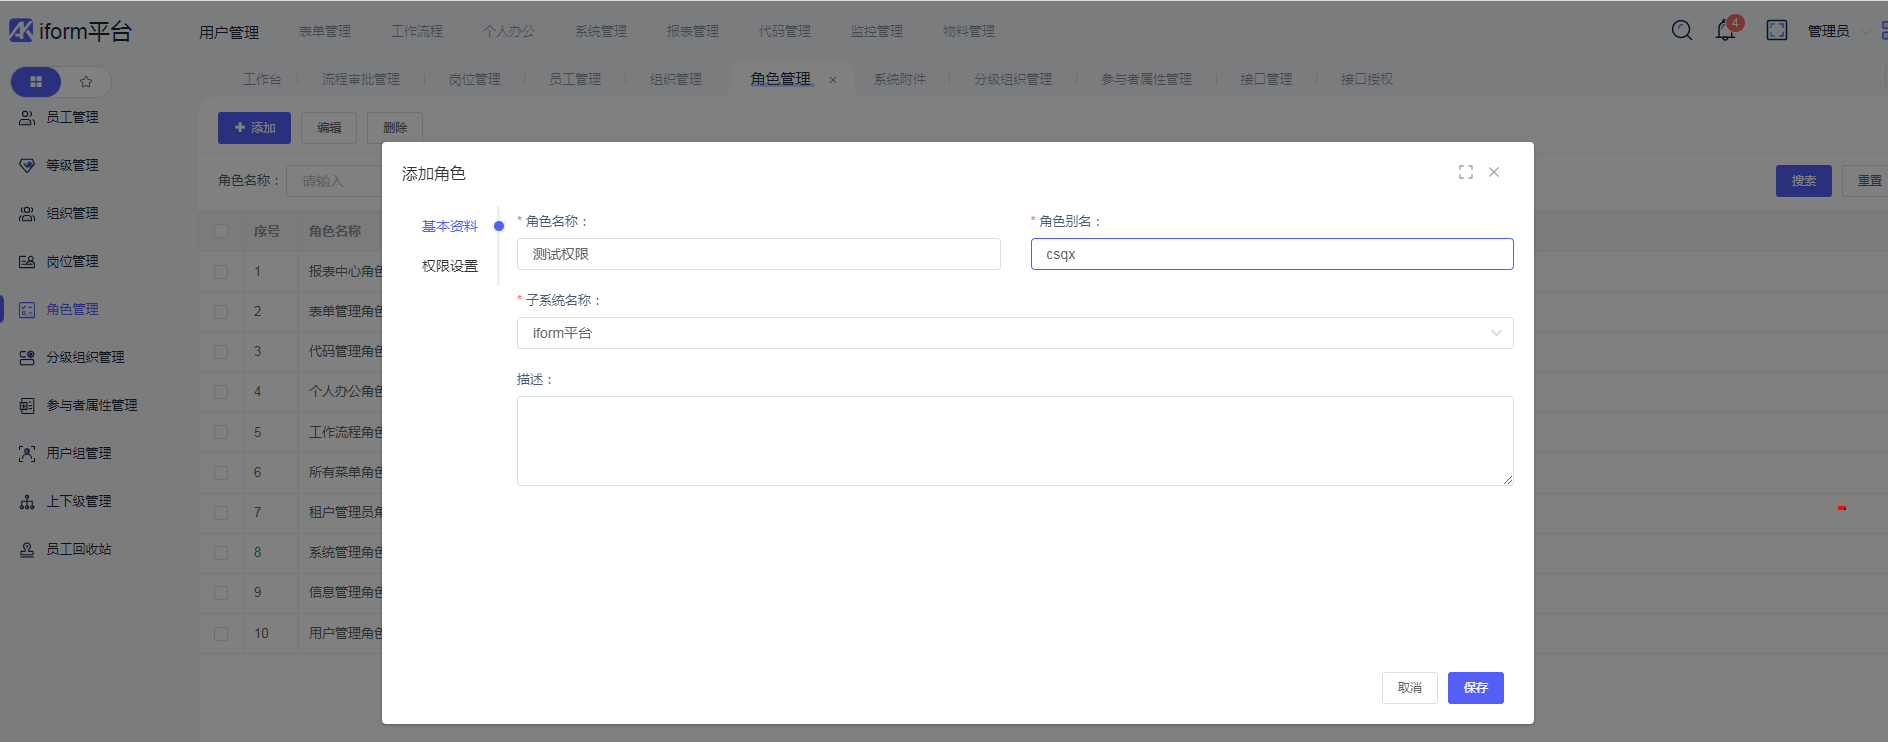Click the search magnifier icon in header
The width and height of the screenshot is (1888, 742).
[1682, 31]
